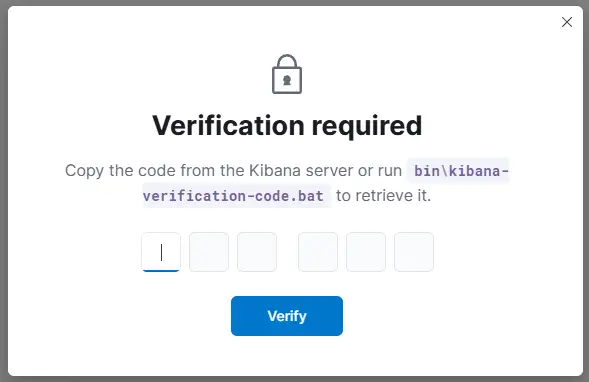Click the words "to retrieve it."

[384, 195]
